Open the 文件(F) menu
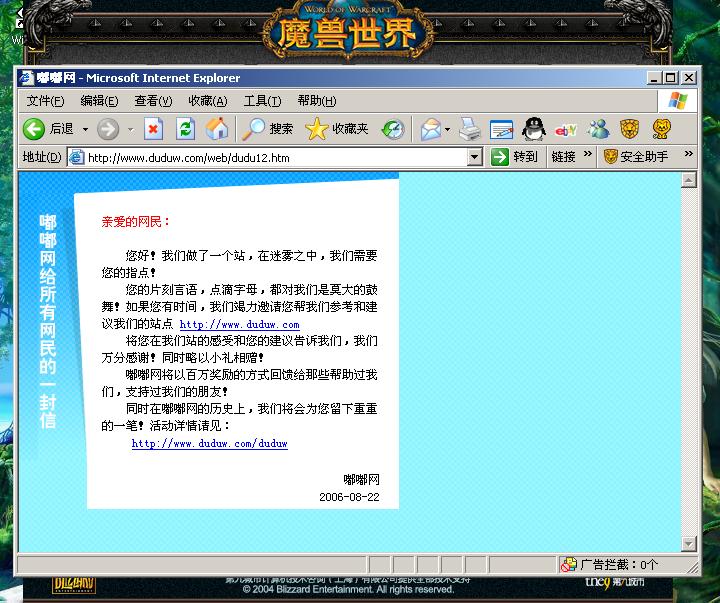 click(x=45, y=101)
